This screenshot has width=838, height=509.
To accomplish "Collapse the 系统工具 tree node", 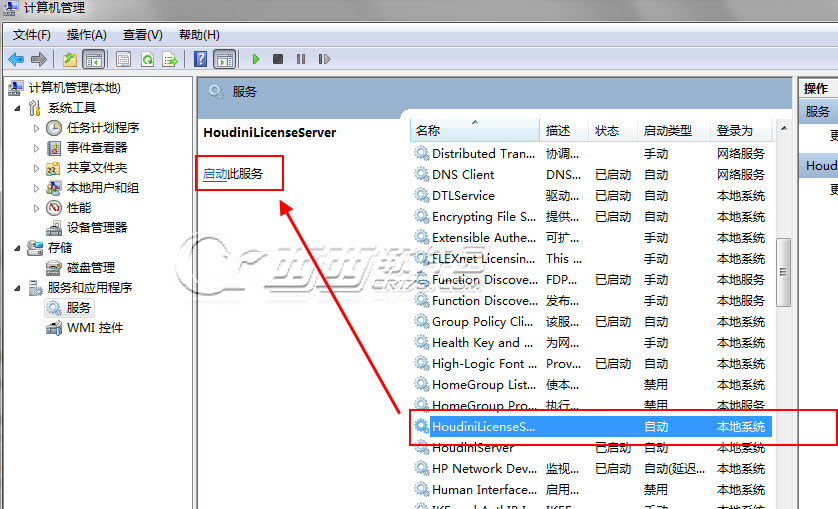I will (x=18, y=108).
